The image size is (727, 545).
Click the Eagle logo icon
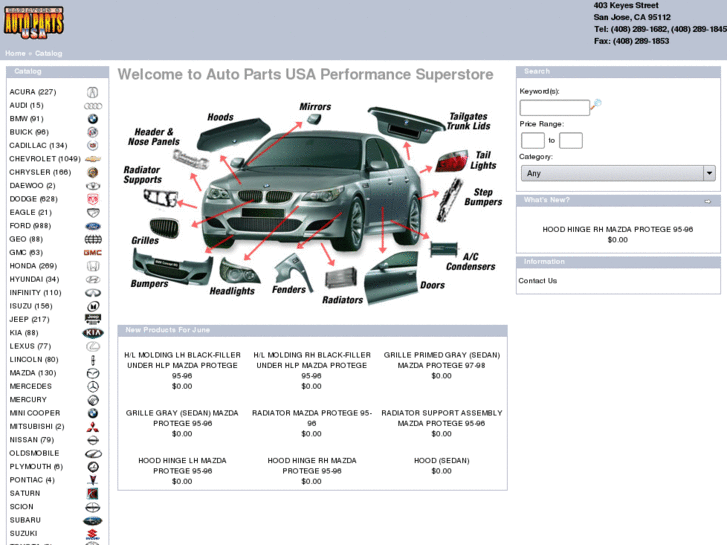pyautogui.click(x=93, y=213)
